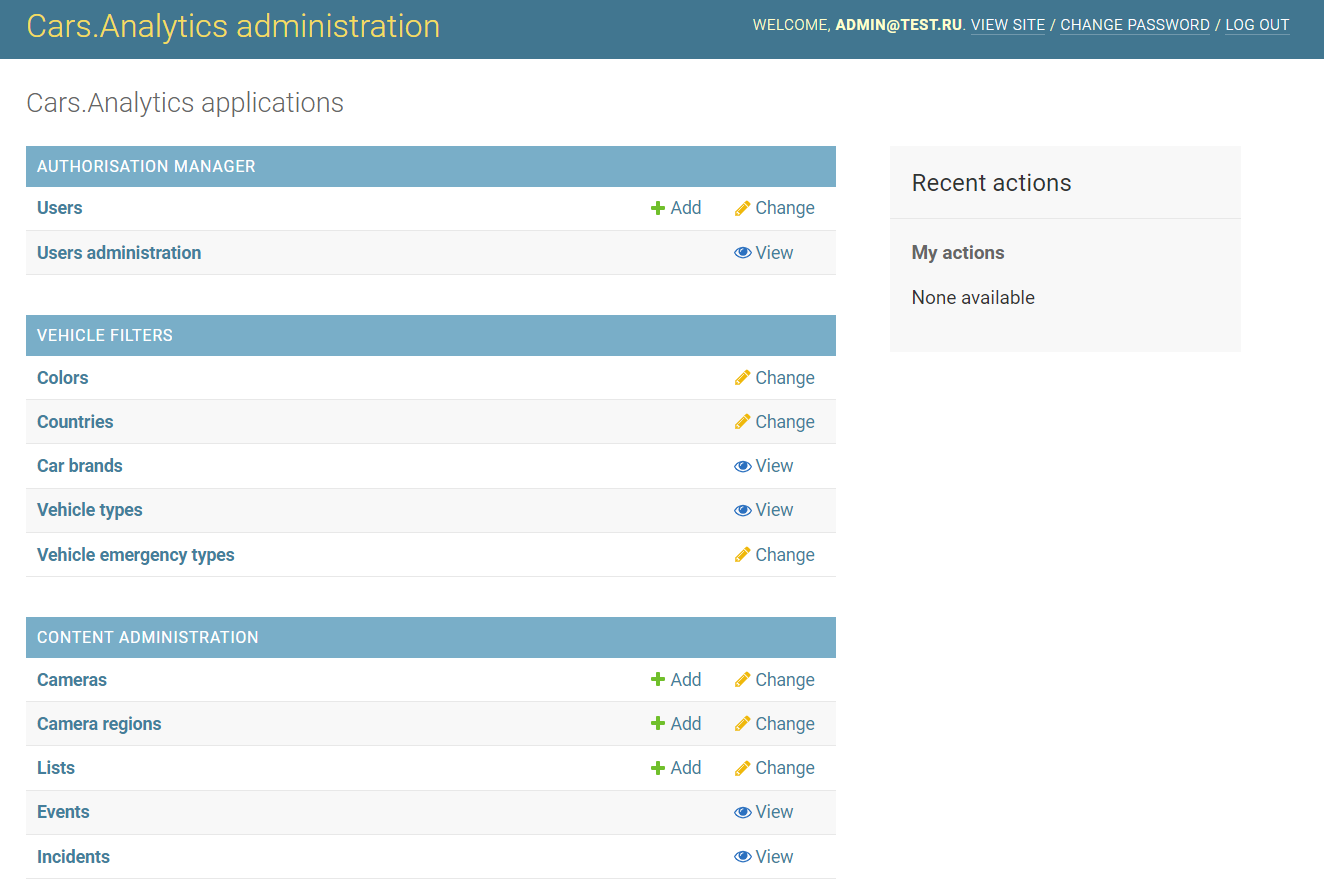Open the Vehicle types link
Screen dimensions: 1324x879
[x=90, y=510]
